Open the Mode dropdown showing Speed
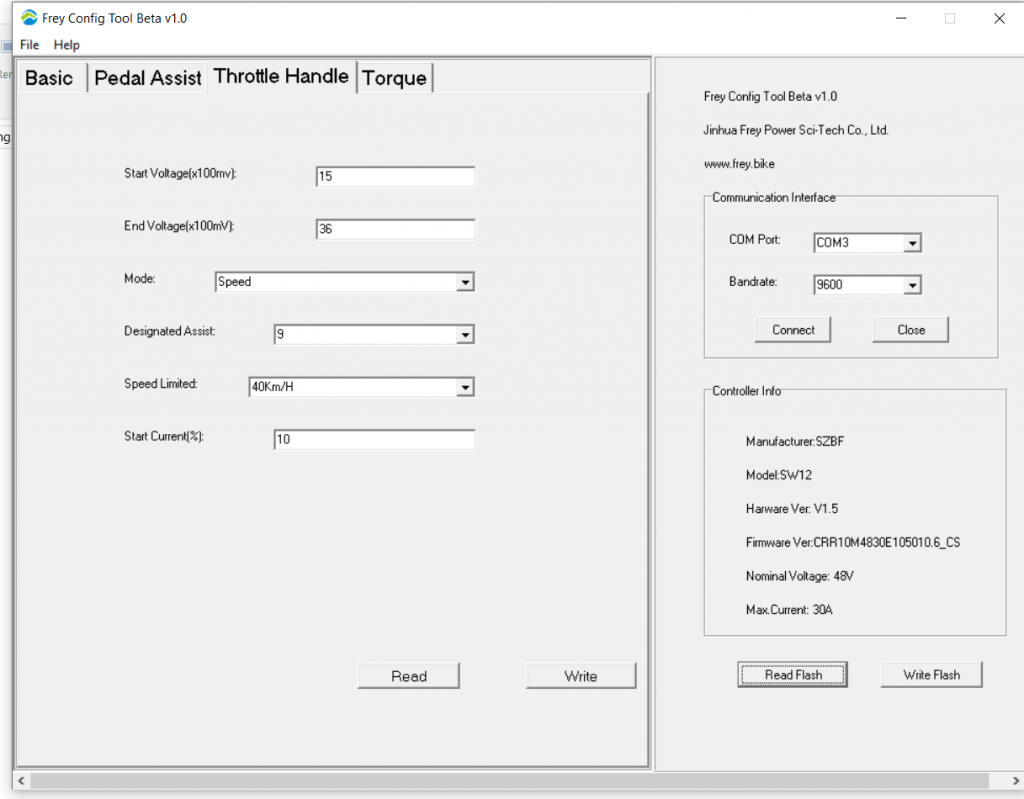 click(465, 282)
